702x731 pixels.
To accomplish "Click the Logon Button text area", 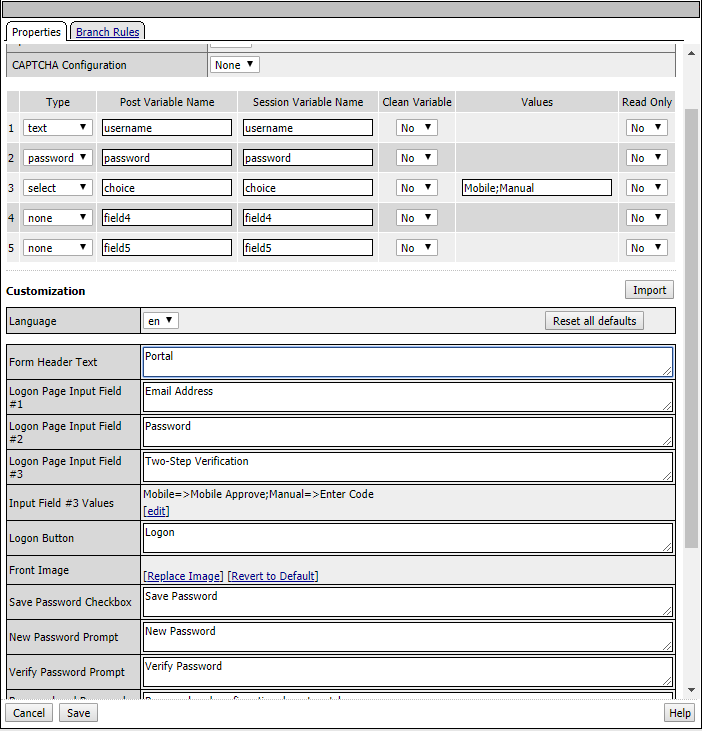I will tap(408, 538).
